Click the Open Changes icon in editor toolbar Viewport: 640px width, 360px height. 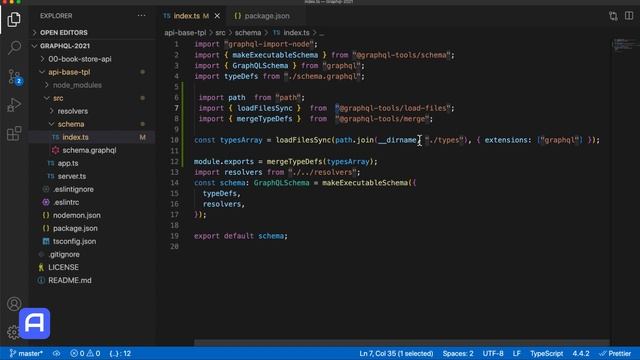pyautogui.click(x=613, y=16)
